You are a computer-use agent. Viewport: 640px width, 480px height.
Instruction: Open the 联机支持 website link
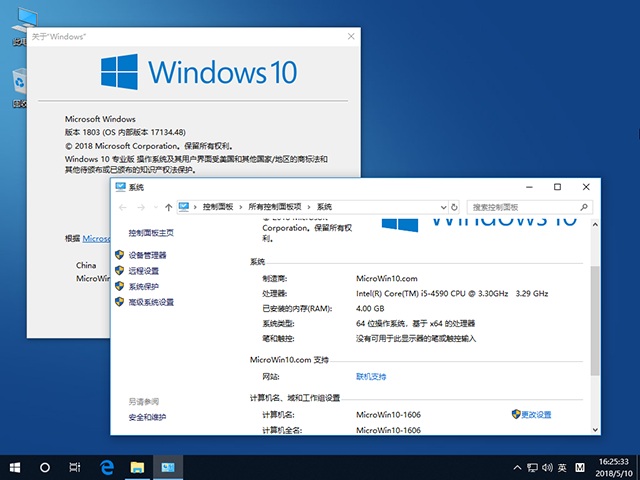371,376
